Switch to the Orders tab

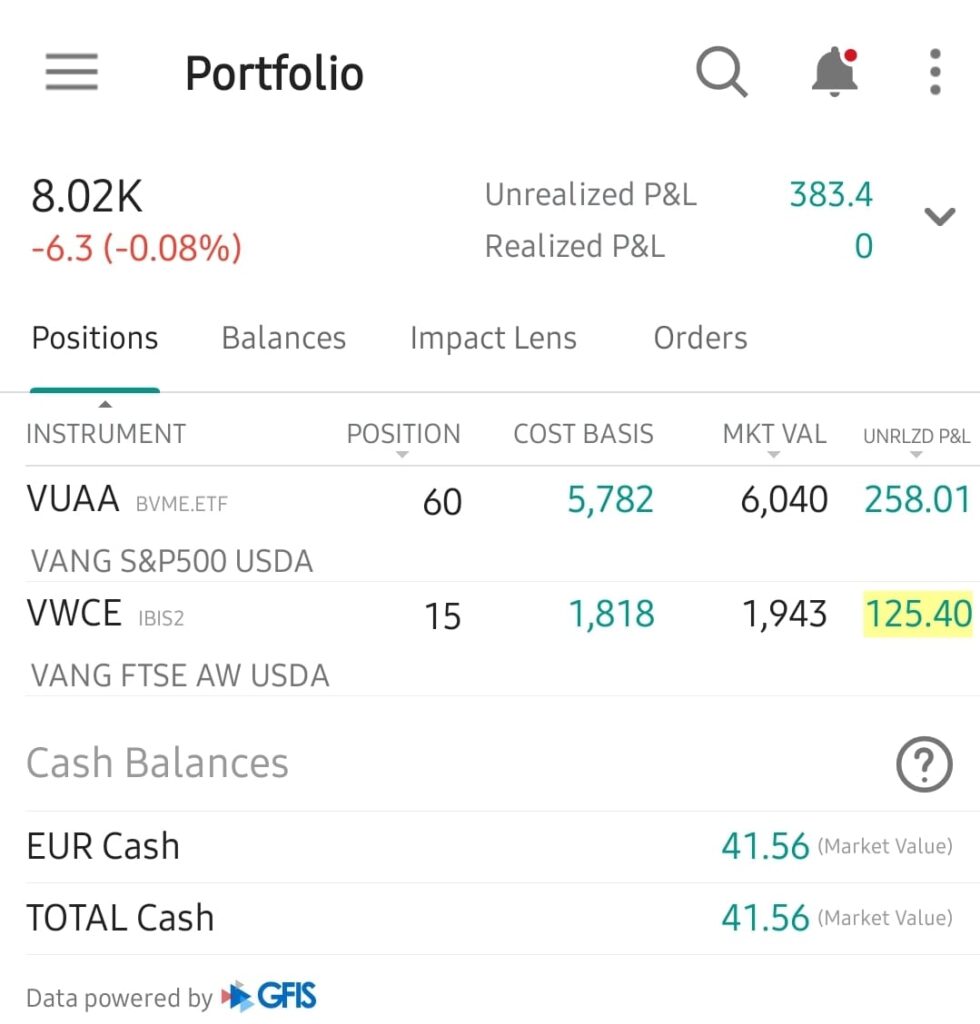click(700, 338)
